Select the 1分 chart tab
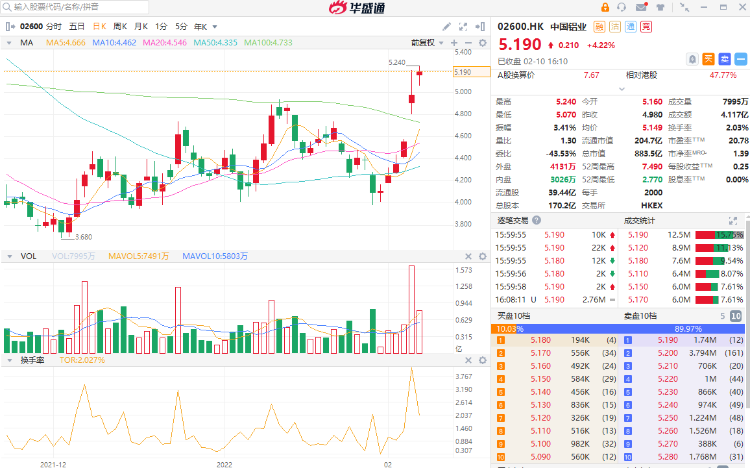Screen dimensions: 750x468 pos(161,26)
